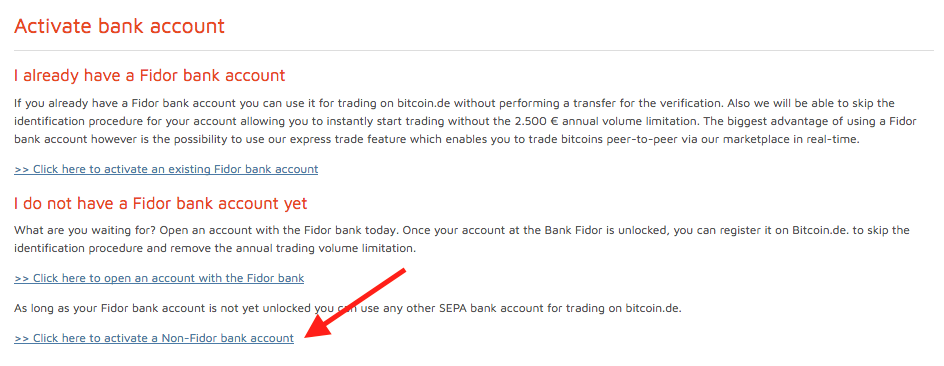Click the horizontal divider below the page title
The image size is (944, 366).
click(474, 51)
